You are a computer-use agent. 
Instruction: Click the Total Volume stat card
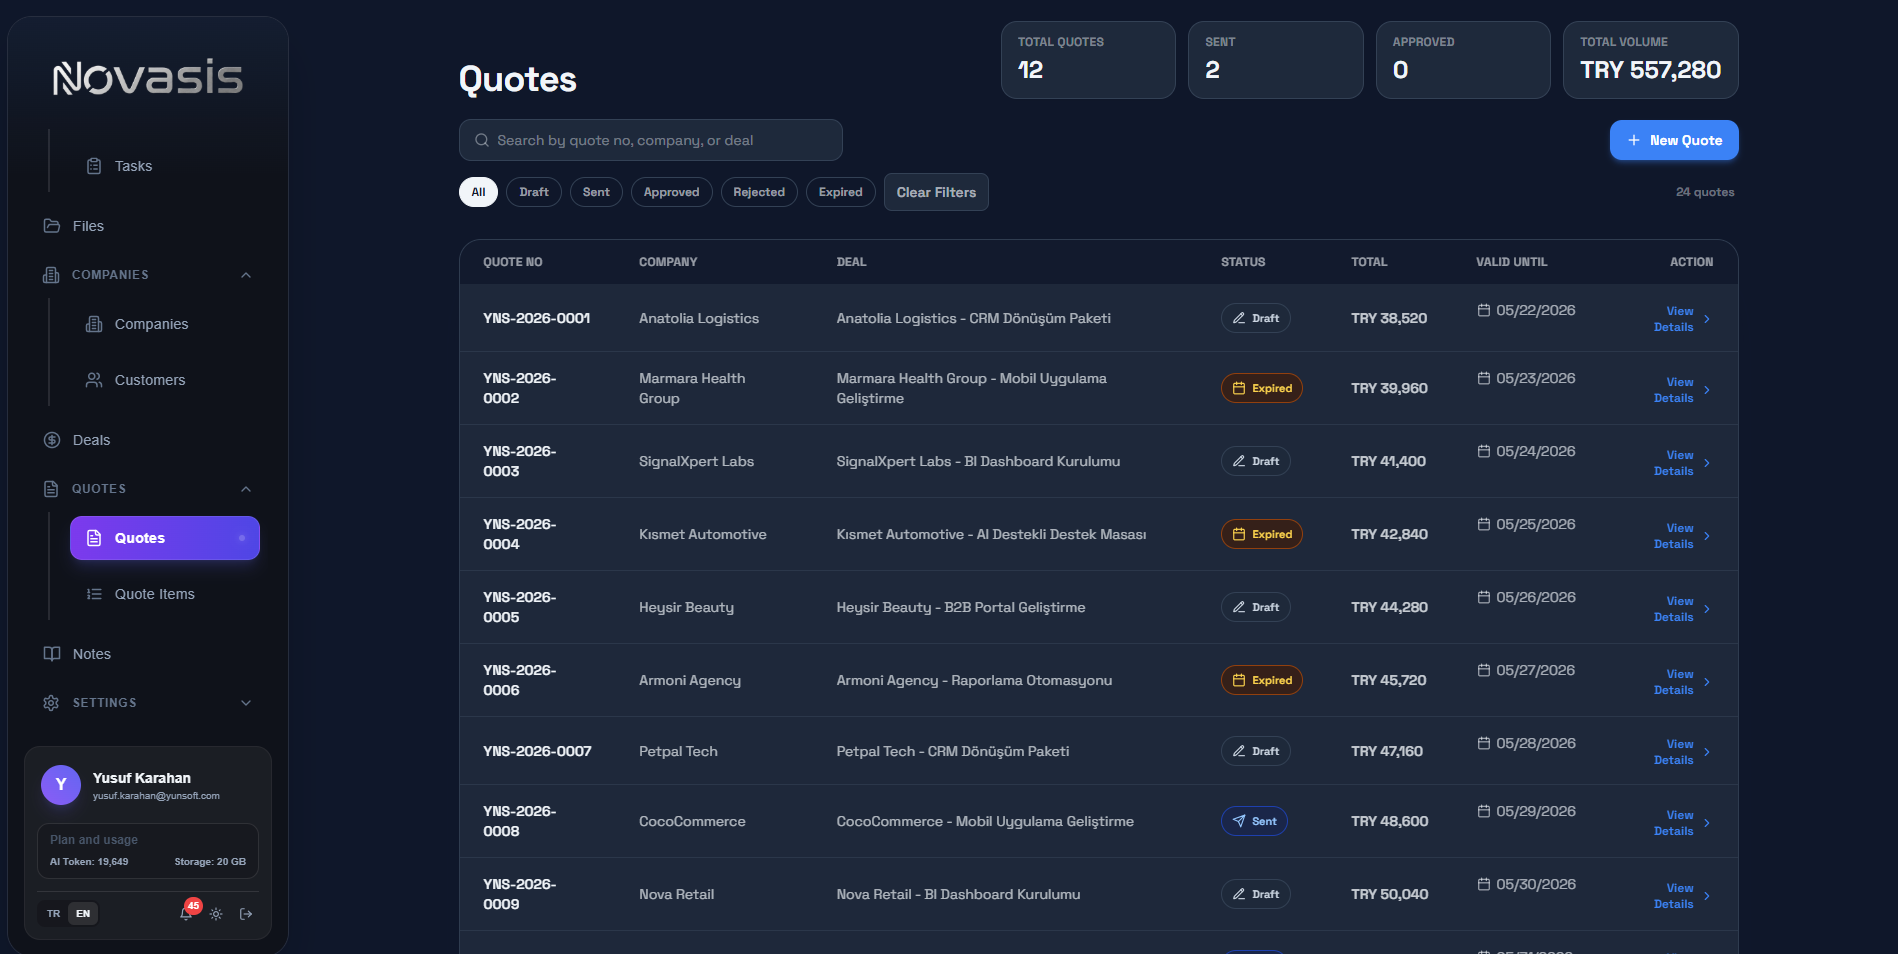tap(1651, 60)
